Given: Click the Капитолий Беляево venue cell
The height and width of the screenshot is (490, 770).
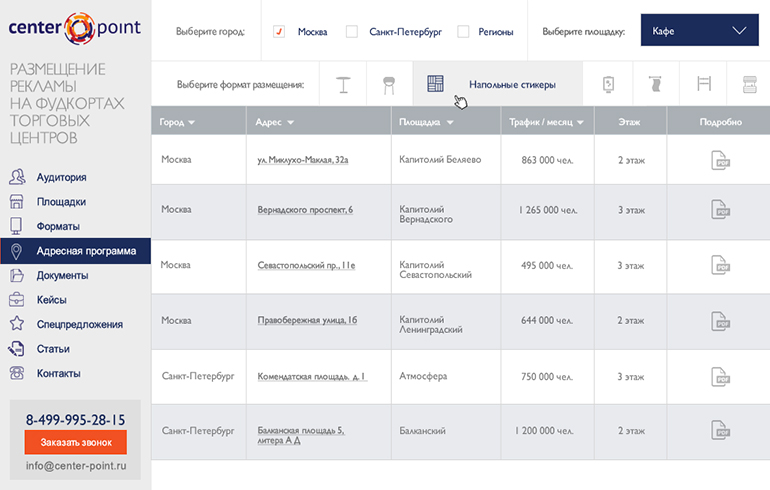Looking at the screenshot, I should [440, 160].
